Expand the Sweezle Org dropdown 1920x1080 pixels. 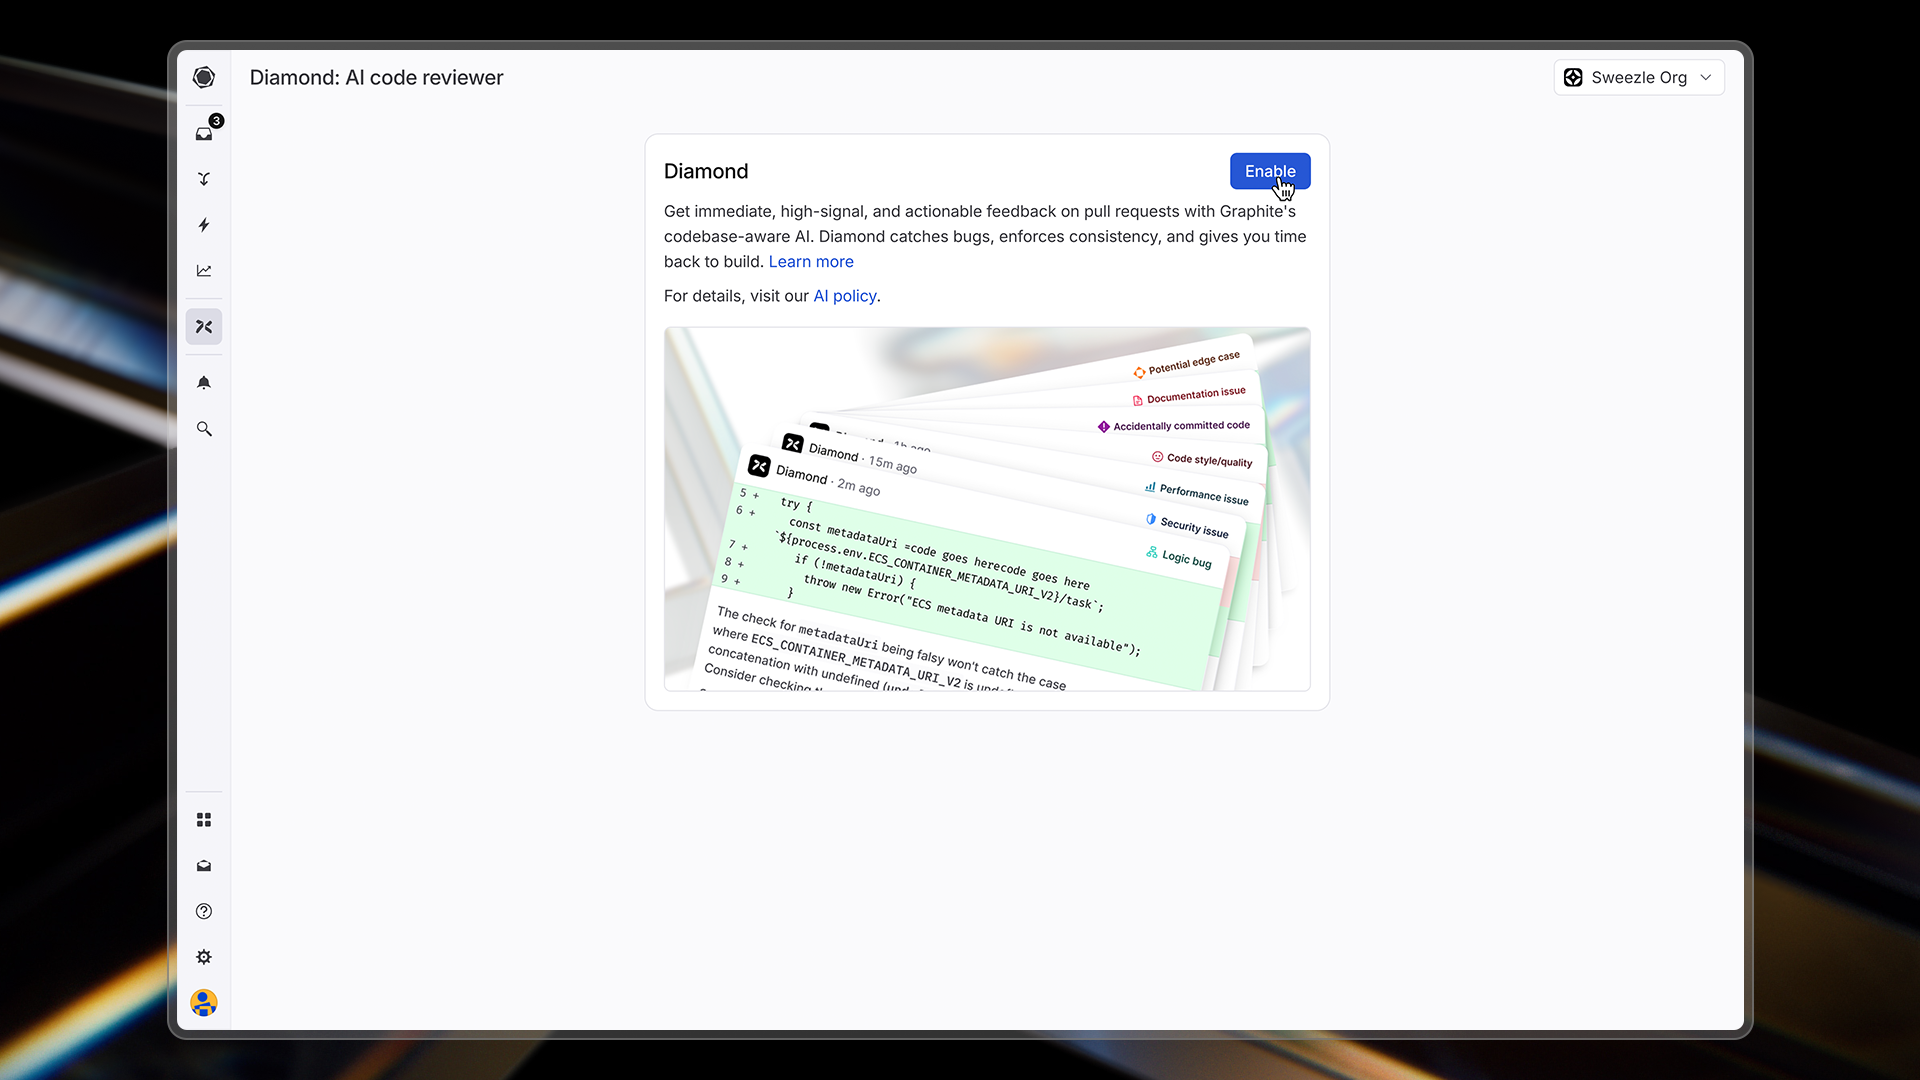(x=1638, y=77)
